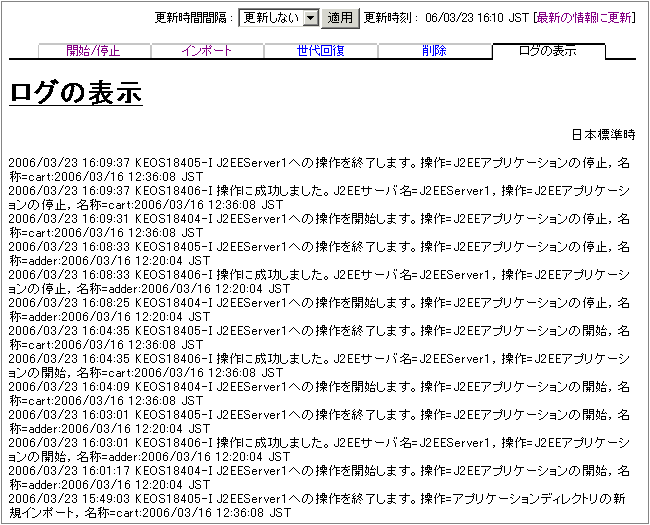This screenshot has width=650, height=525.
Task: Select the 16:03:01 KEOS18405-I log entry
Action: tap(319, 421)
